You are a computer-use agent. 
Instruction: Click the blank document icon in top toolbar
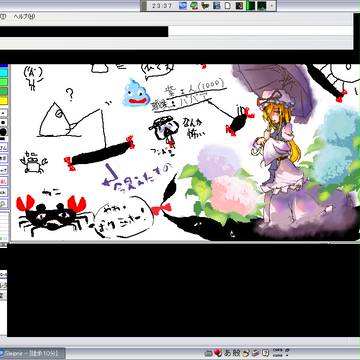tap(228, 6)
